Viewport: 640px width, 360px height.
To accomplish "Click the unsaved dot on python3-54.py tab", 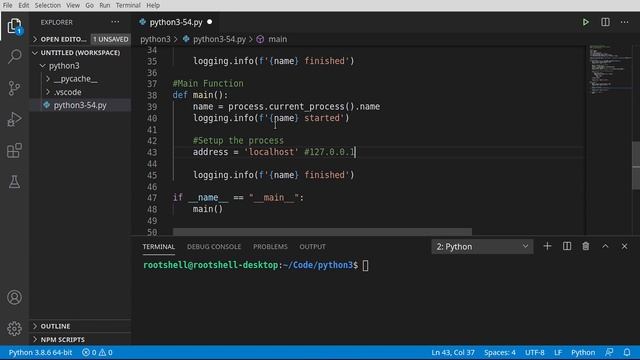I will [x=210, y=22].
